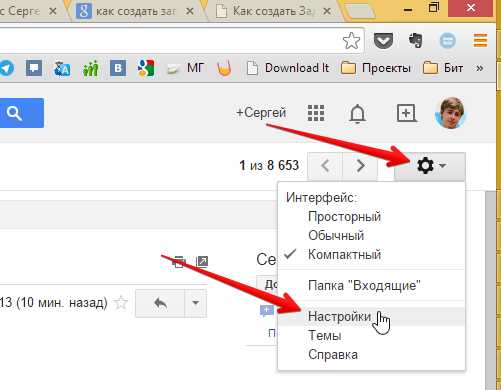501x390 pixels.
Task: Open the Chrome hamburger menu
Action: (x=480, y=41)
